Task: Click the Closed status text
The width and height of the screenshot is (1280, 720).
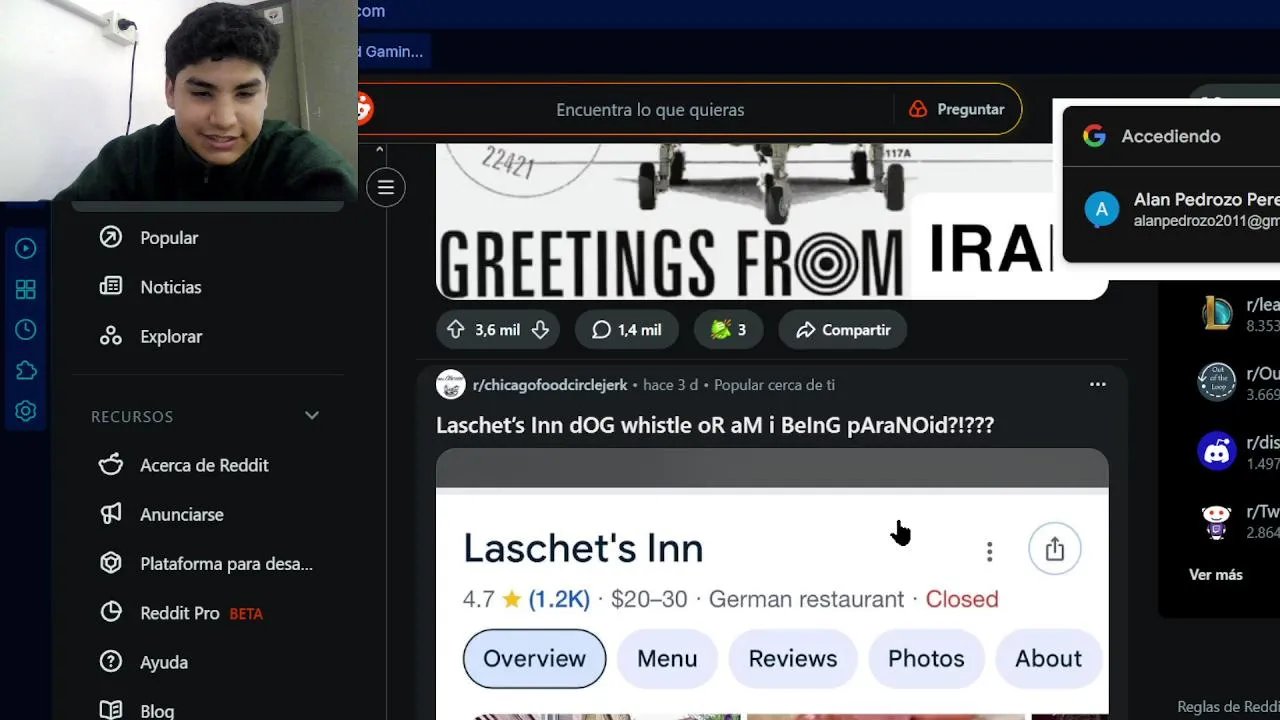Action: (962, 599)
